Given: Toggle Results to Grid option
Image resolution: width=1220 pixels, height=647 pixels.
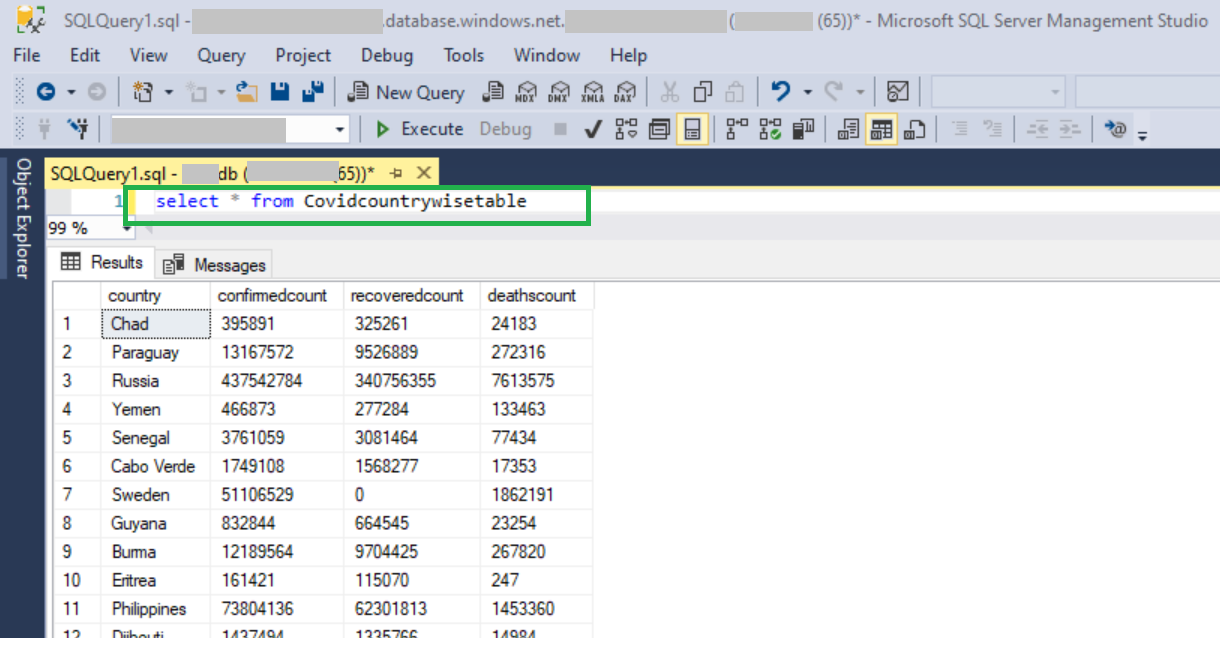Looking at the screenshot, I should (881, 129).
